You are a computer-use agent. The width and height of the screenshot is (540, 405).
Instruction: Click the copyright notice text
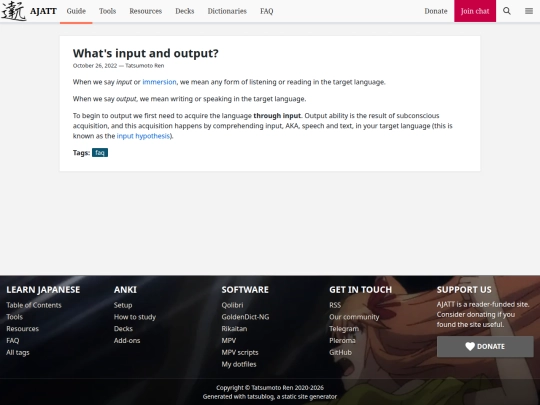(270, 388)
